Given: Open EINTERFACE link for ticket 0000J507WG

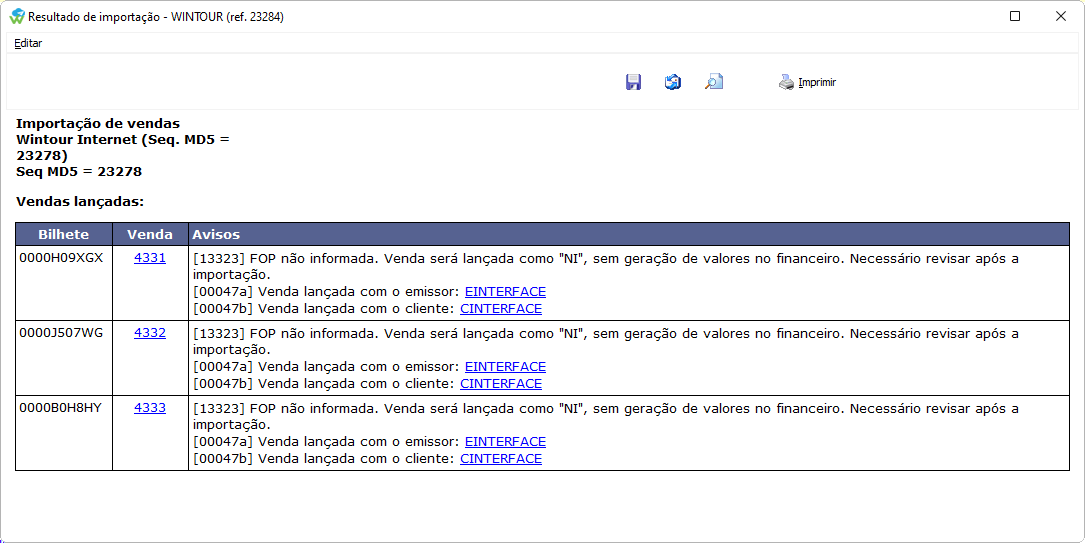Looking at the screenshot, I should pyautogui.click(x=505, y=367).
